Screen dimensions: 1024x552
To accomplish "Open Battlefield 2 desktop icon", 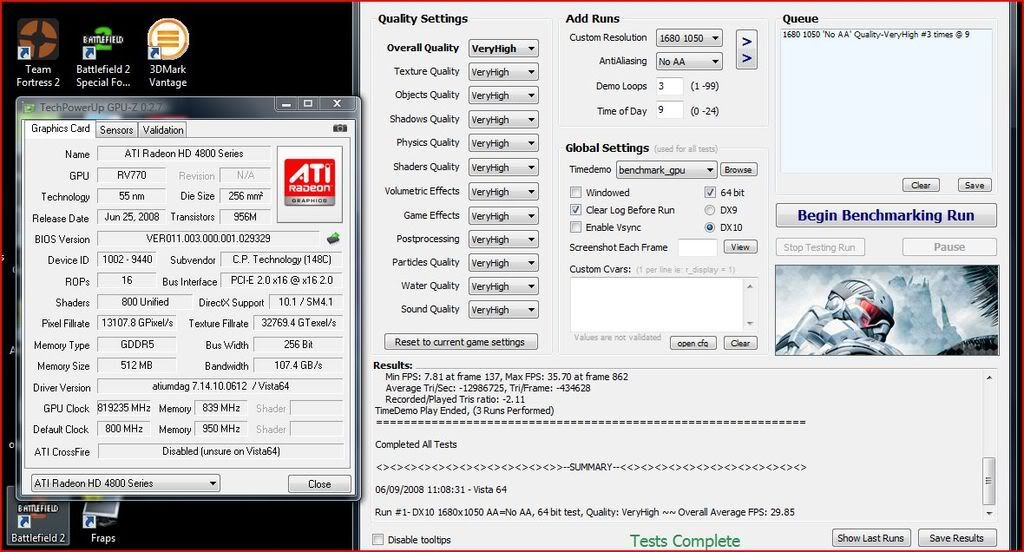I will pyautogui.click(x=37, y=514).
